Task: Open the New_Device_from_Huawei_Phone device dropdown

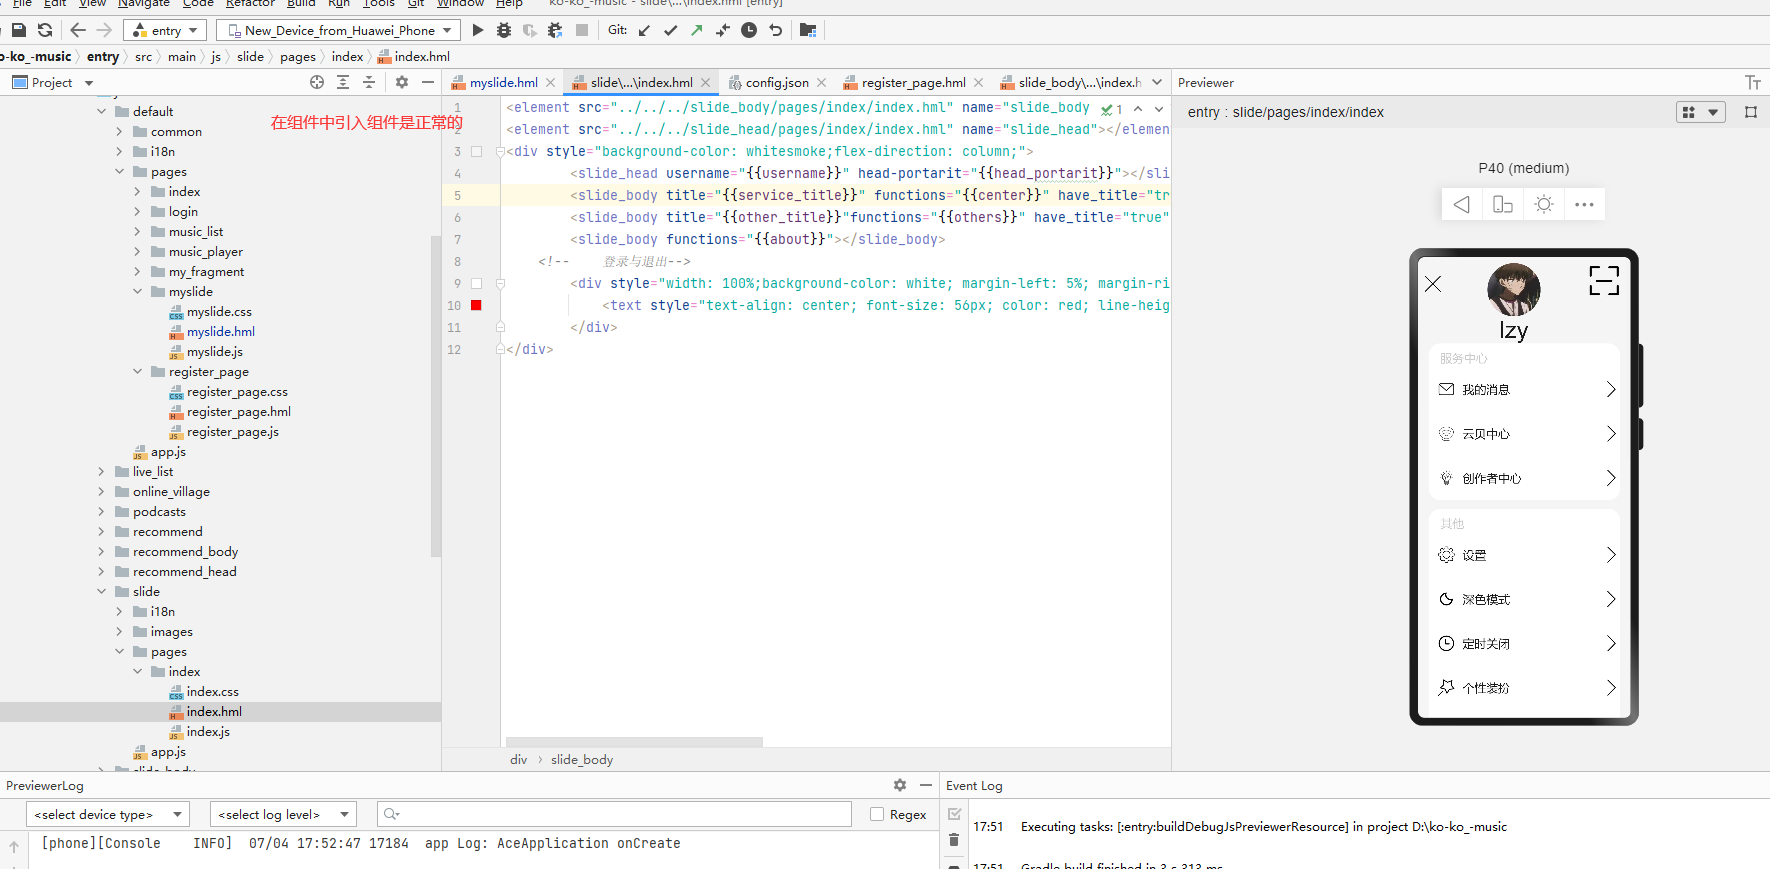Action: (338, 30)
